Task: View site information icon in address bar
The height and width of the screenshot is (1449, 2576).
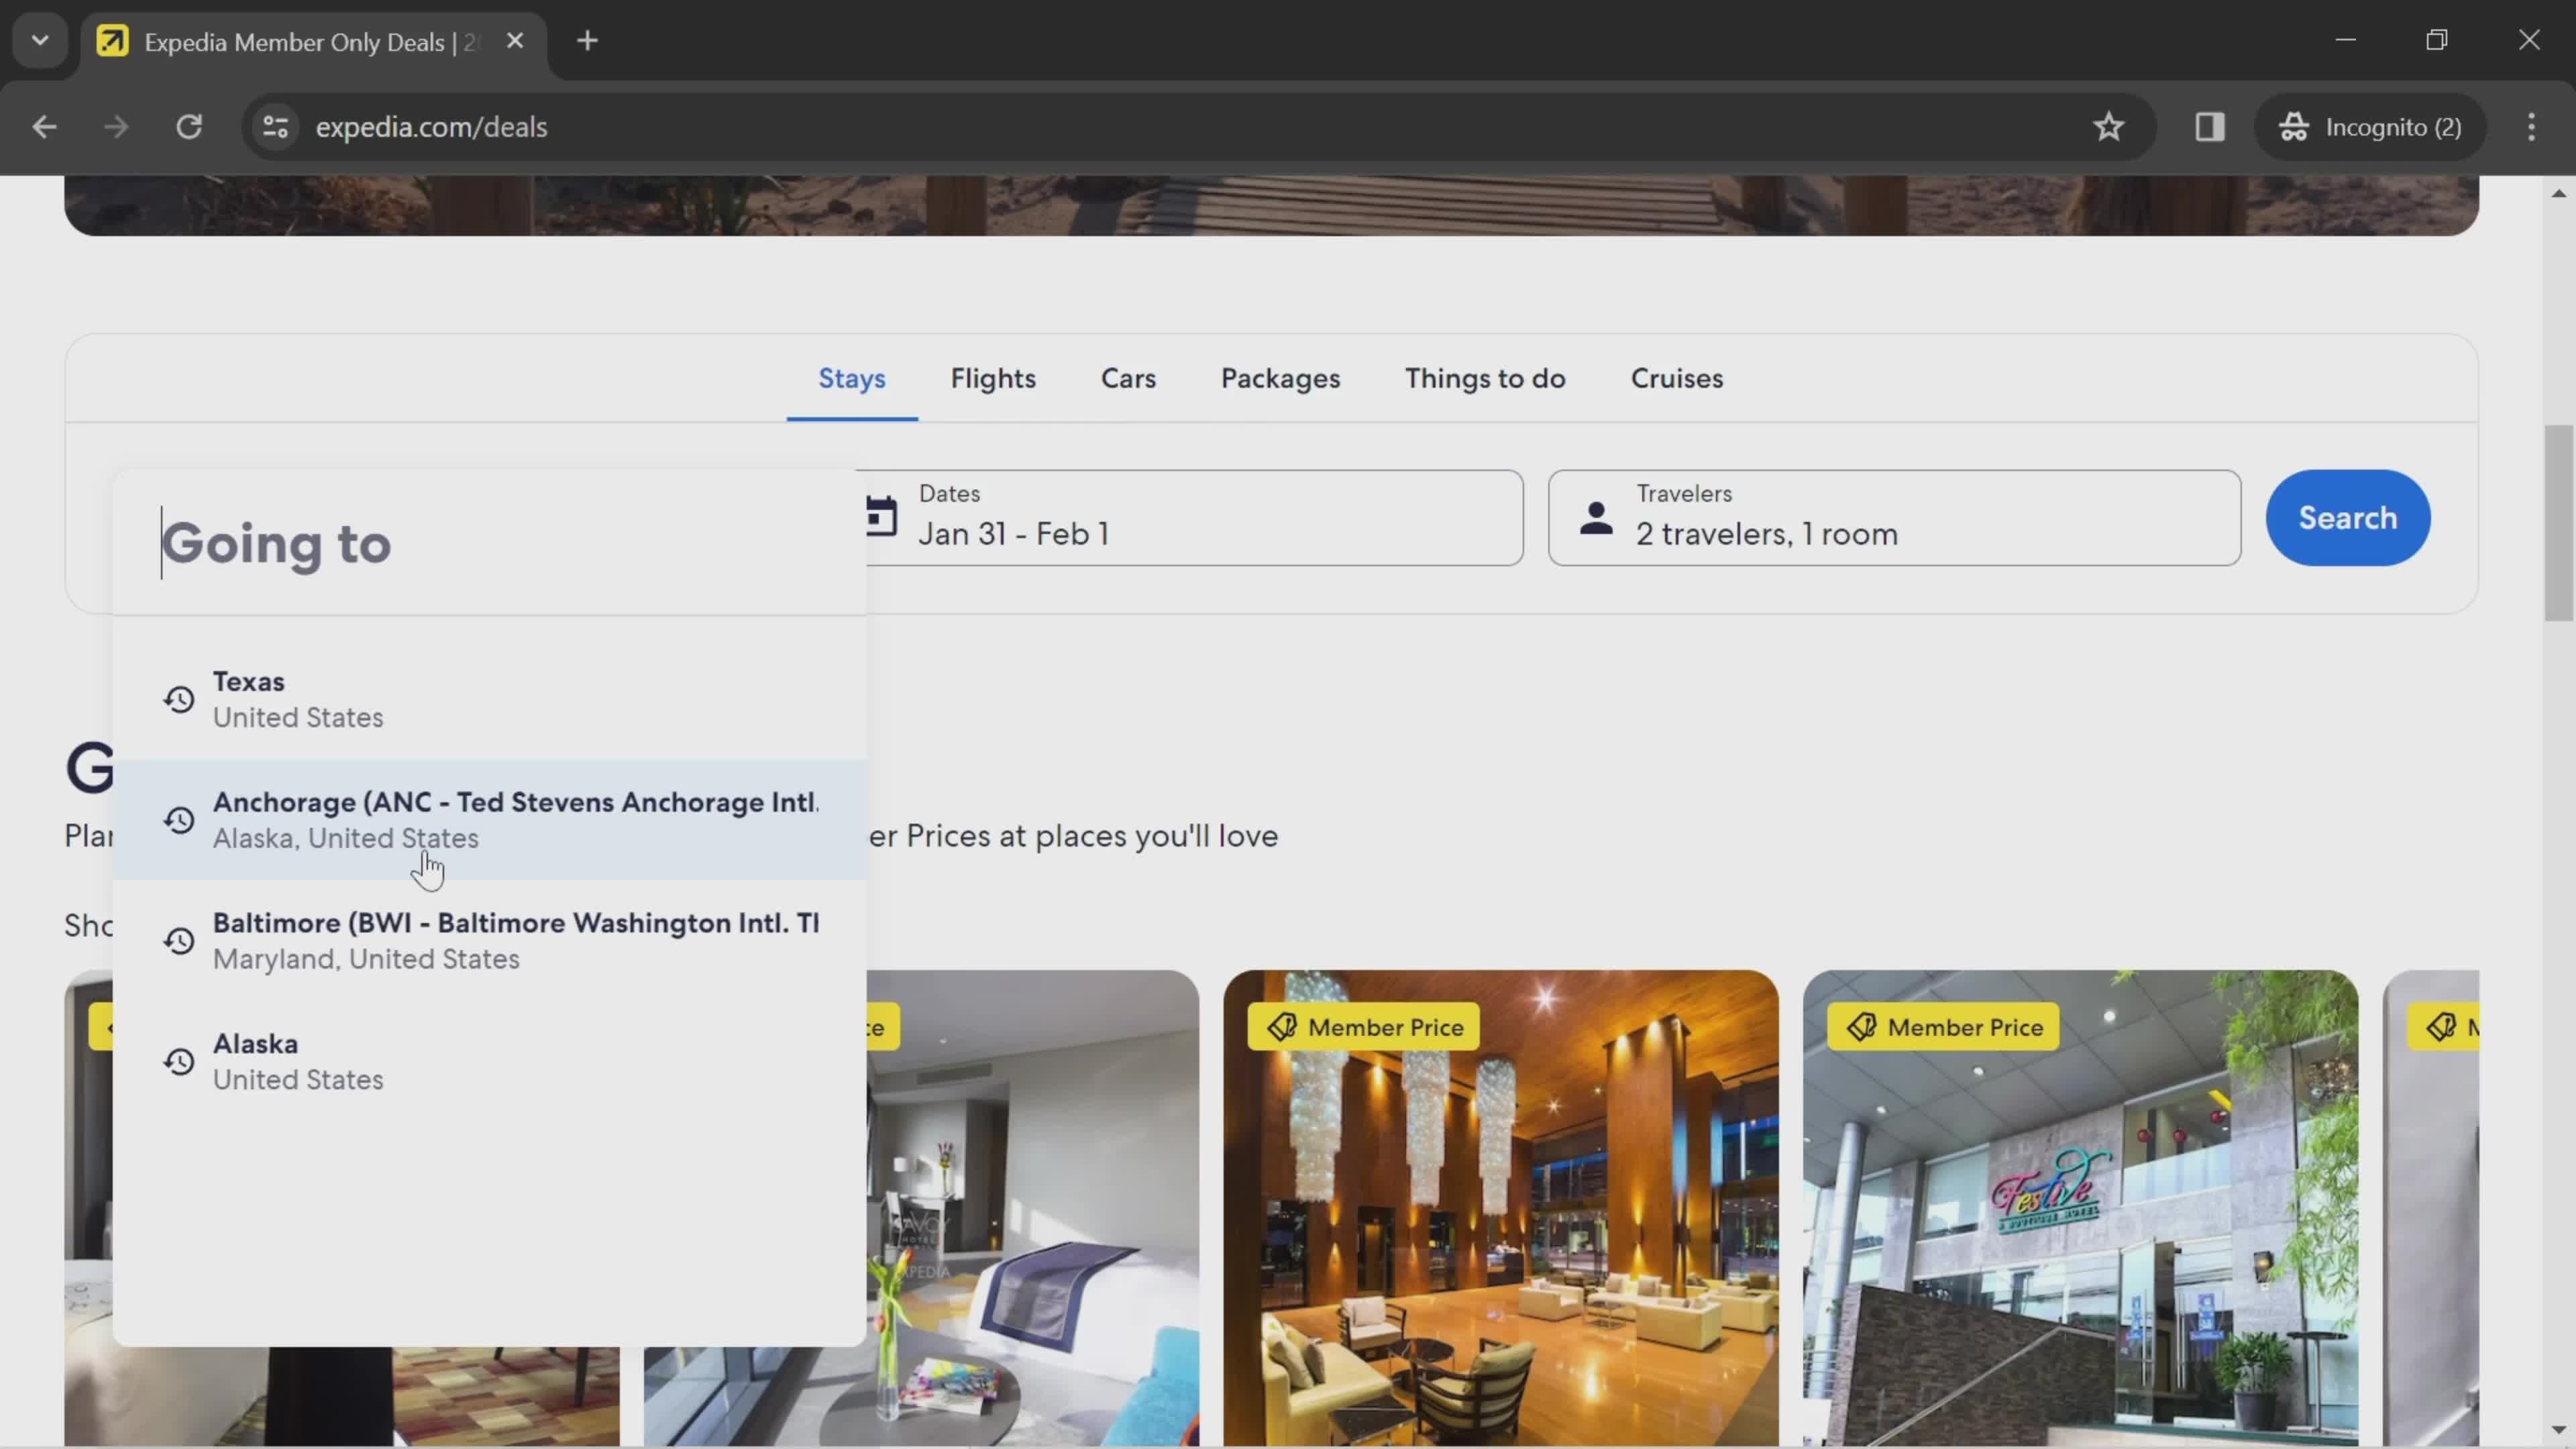Action: click(x=275, y=127)
